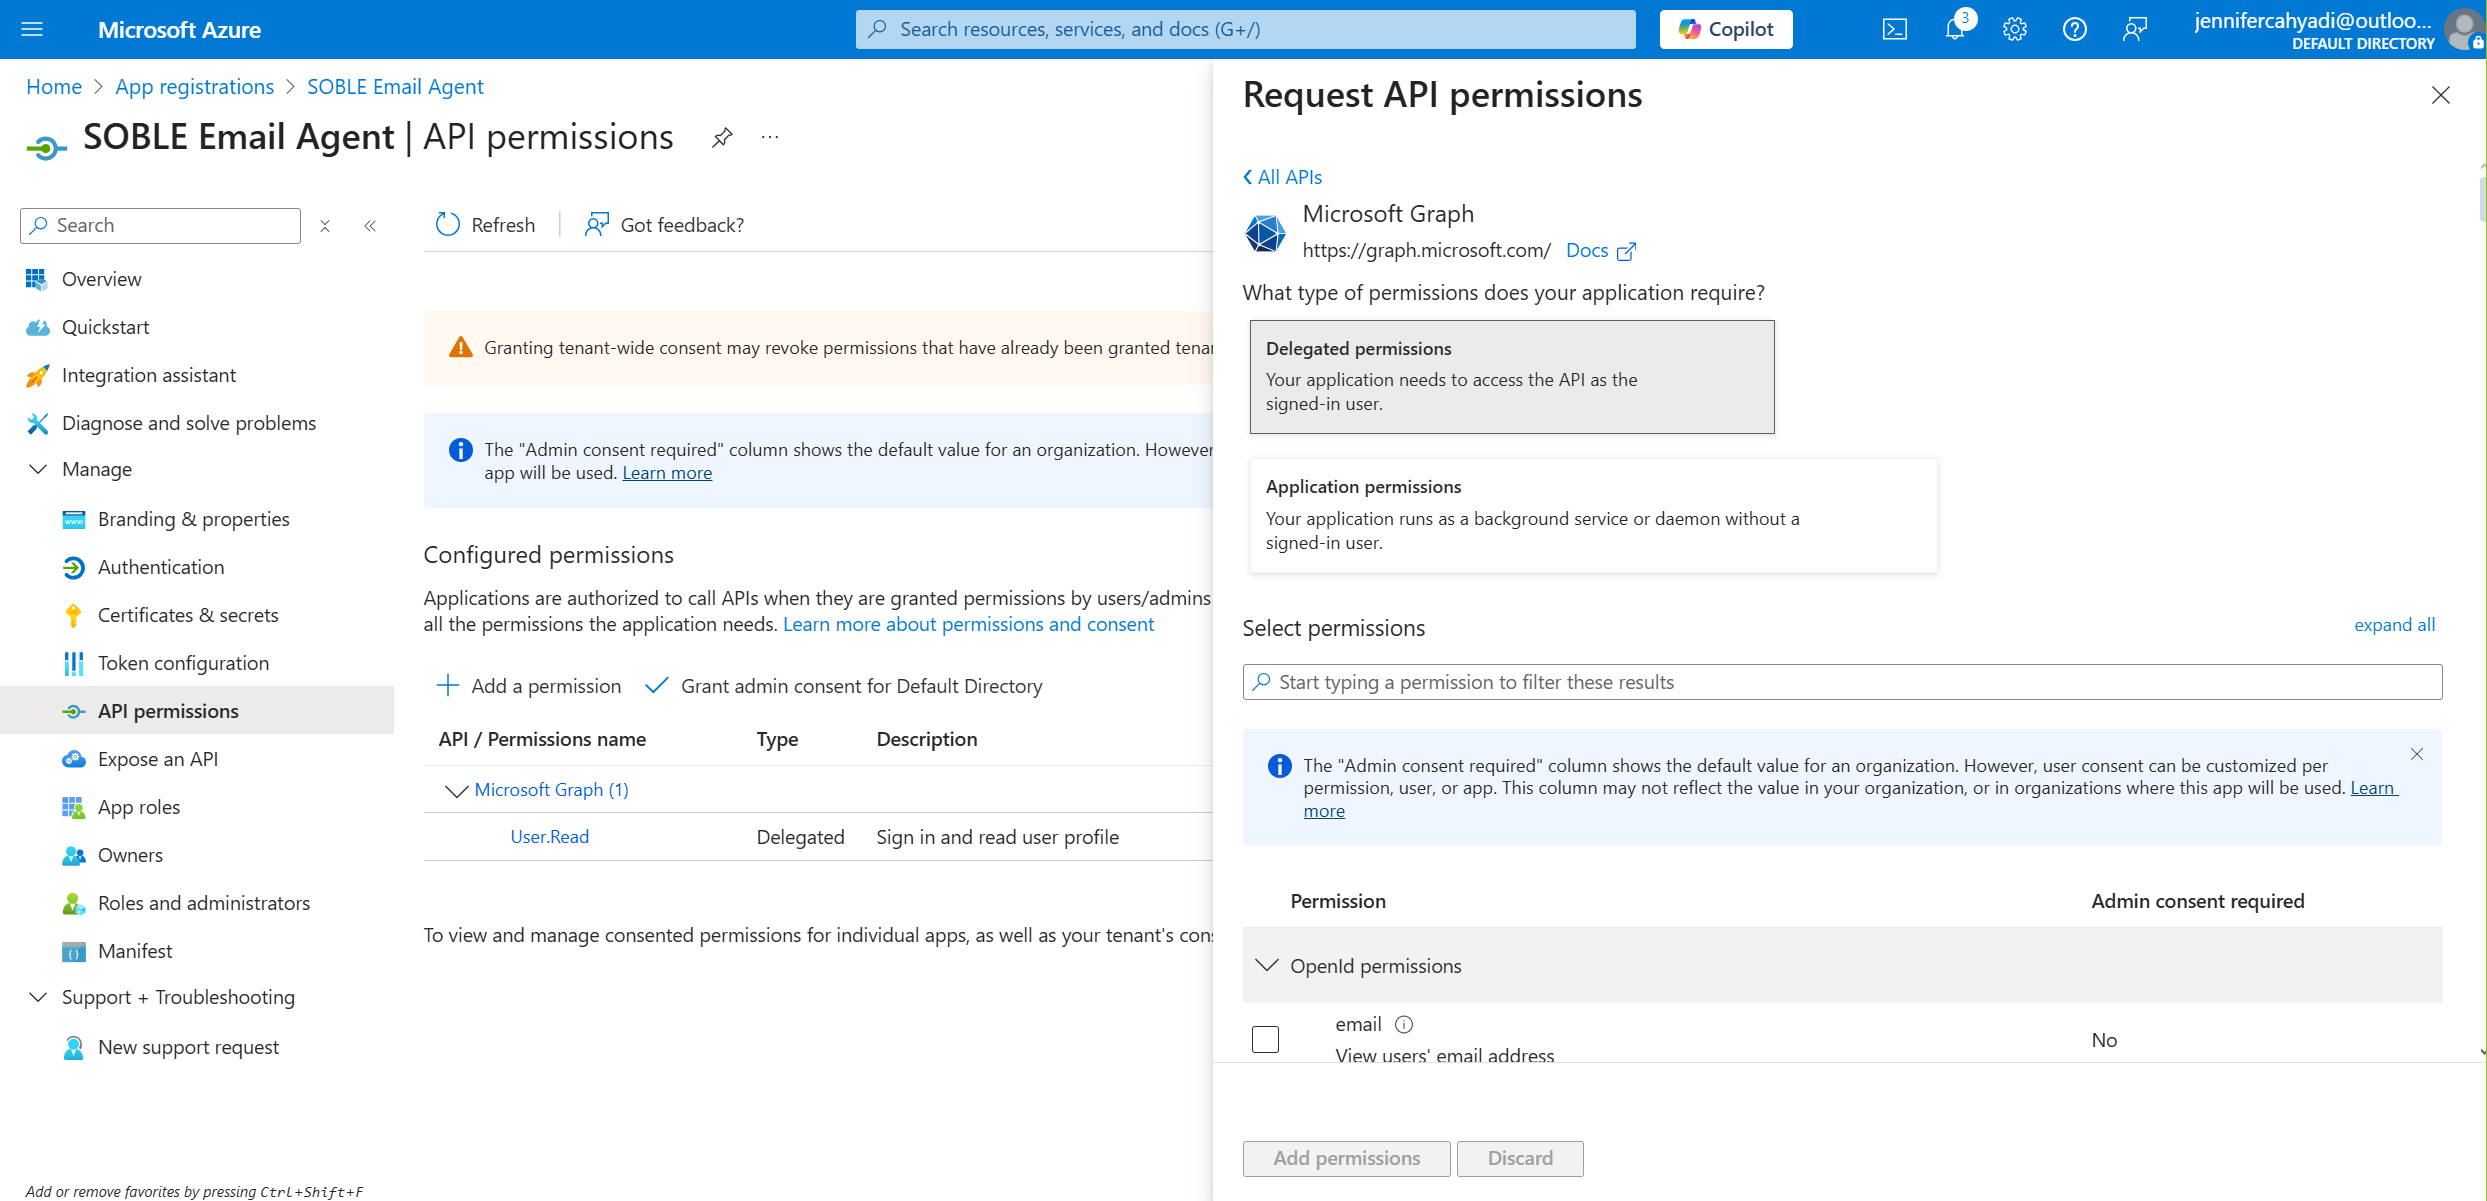2487x1201 pixels.
Task: Open Learn more about permissions and consent
Action: tap(968, 624)
